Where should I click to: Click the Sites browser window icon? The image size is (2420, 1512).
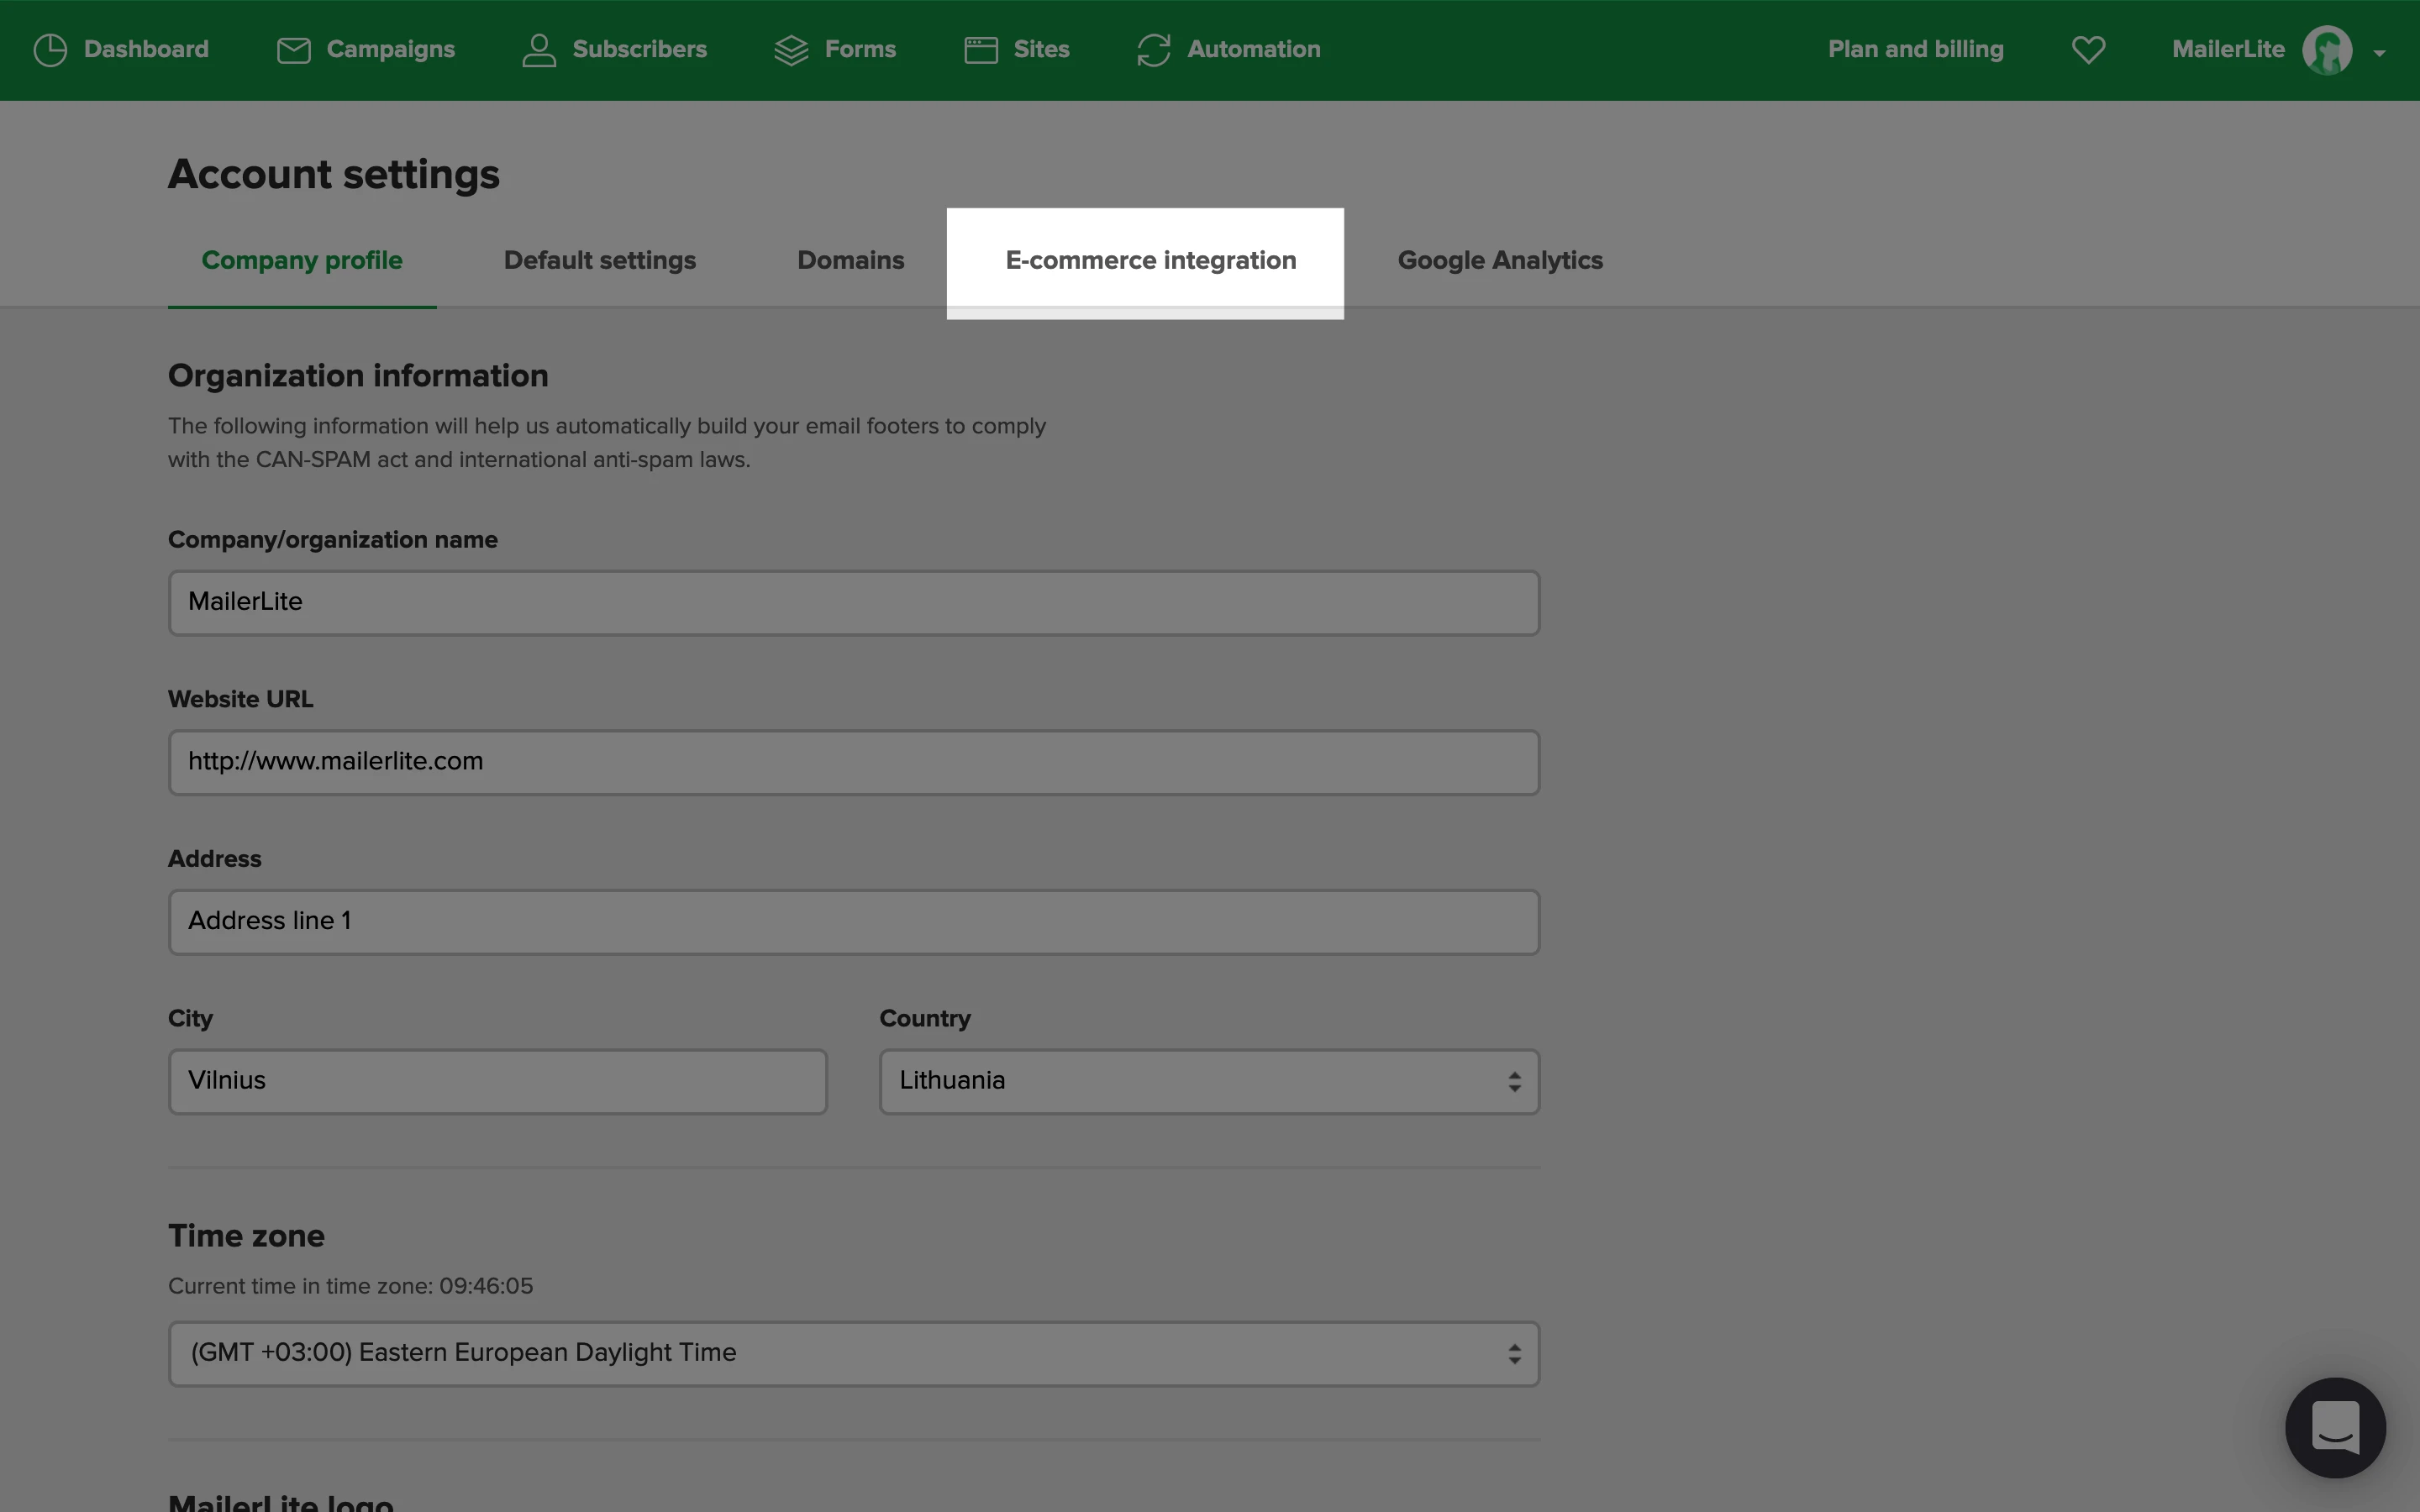980,50
